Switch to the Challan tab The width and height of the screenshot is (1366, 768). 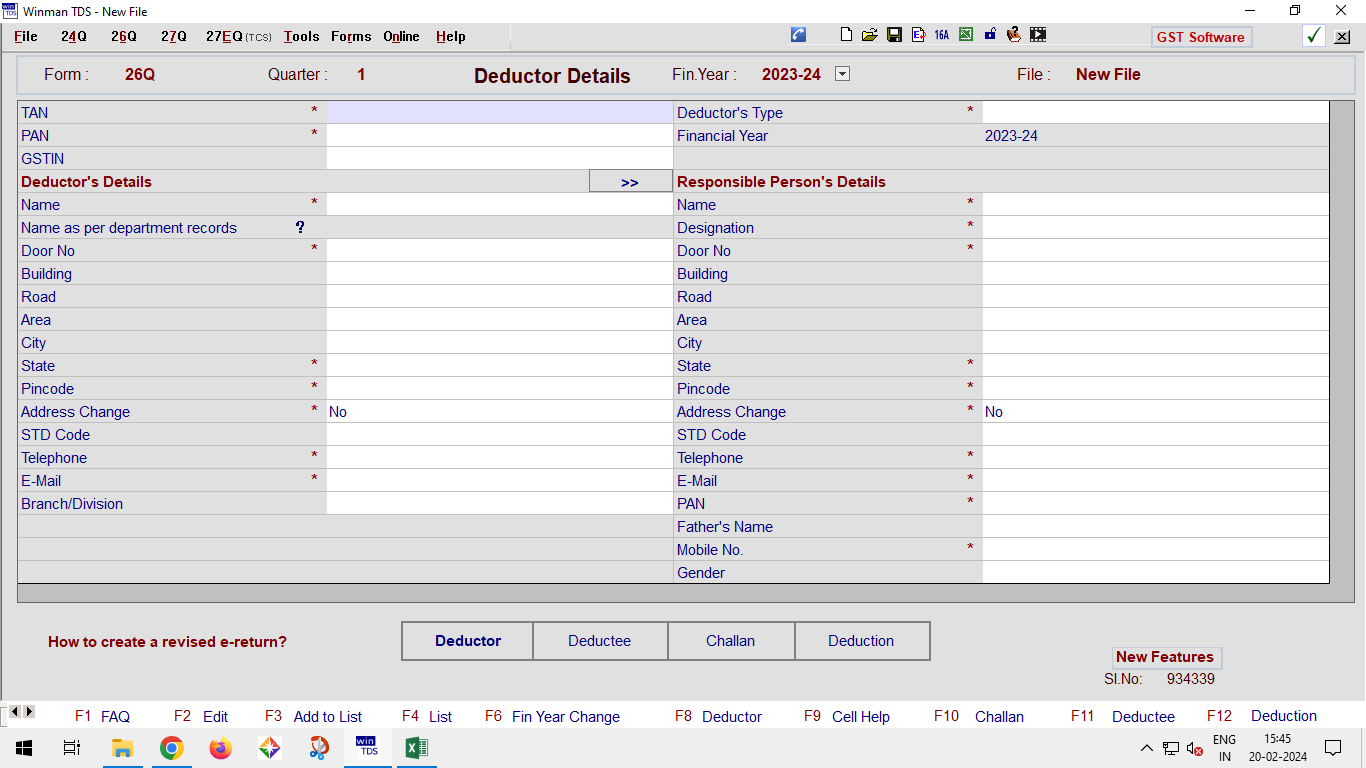click(730, 641)
